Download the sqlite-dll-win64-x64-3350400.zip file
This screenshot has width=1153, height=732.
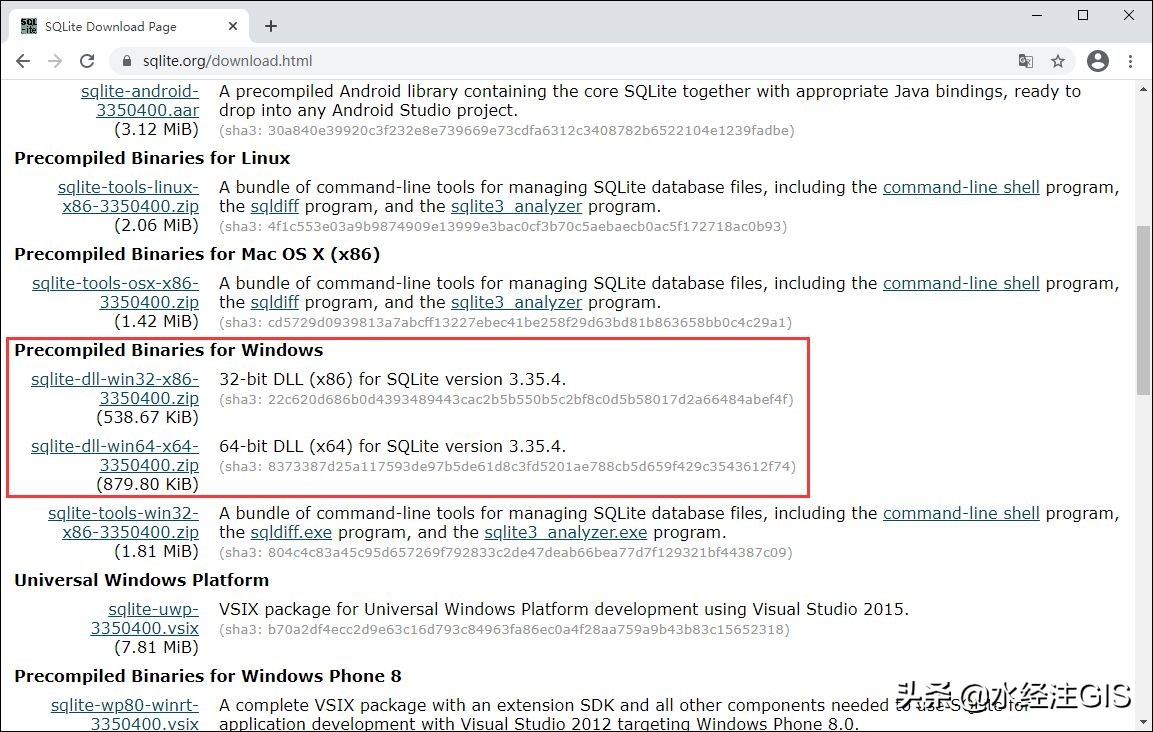(x=115, y=455)
